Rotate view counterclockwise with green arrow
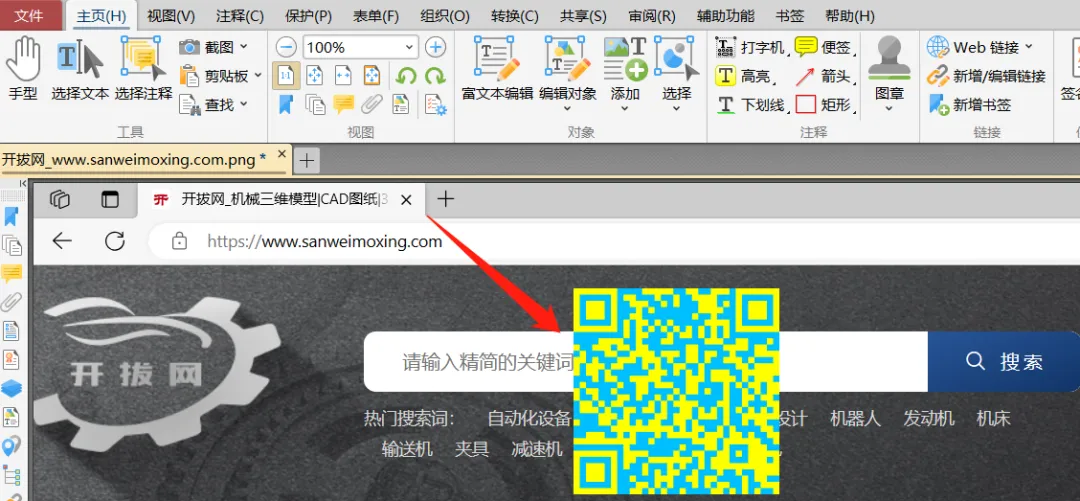The height and width of the screenshot is (501, 1080). 406,75
